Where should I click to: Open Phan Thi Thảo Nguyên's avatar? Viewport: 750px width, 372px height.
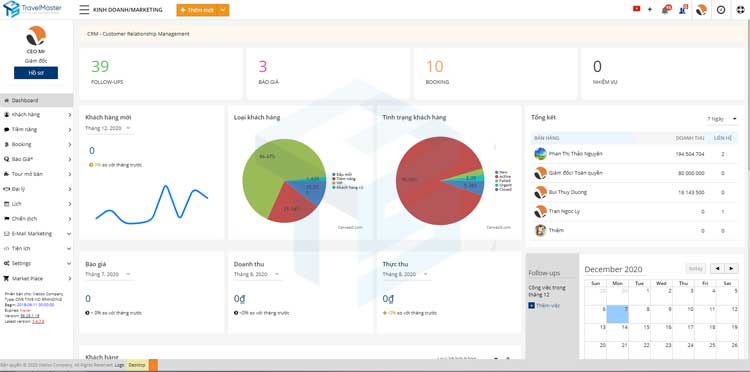[540, 153]
